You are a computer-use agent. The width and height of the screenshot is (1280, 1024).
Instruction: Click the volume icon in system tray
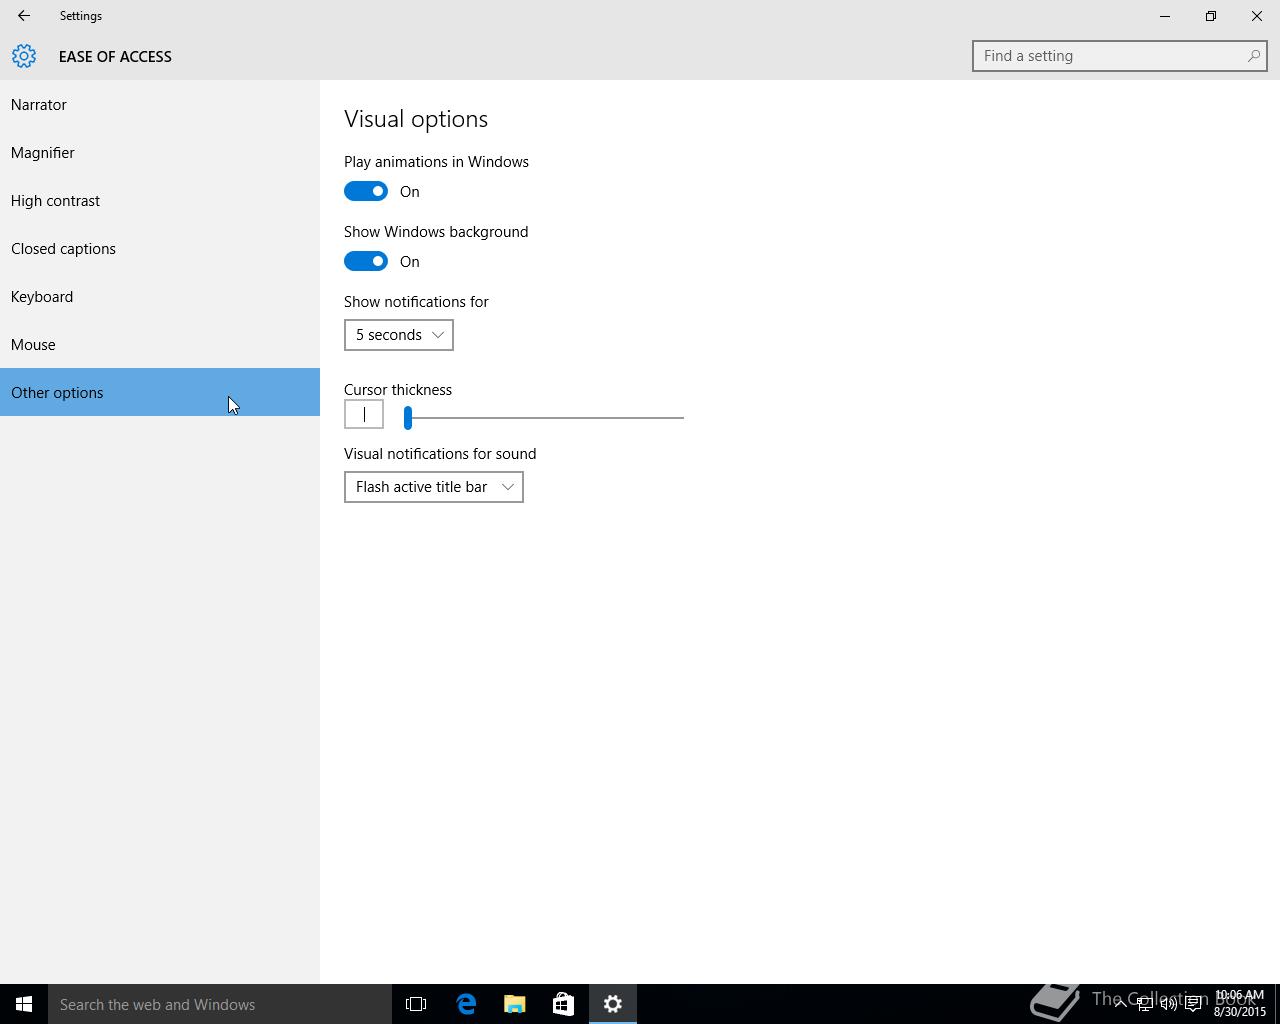point(1168,1004)
